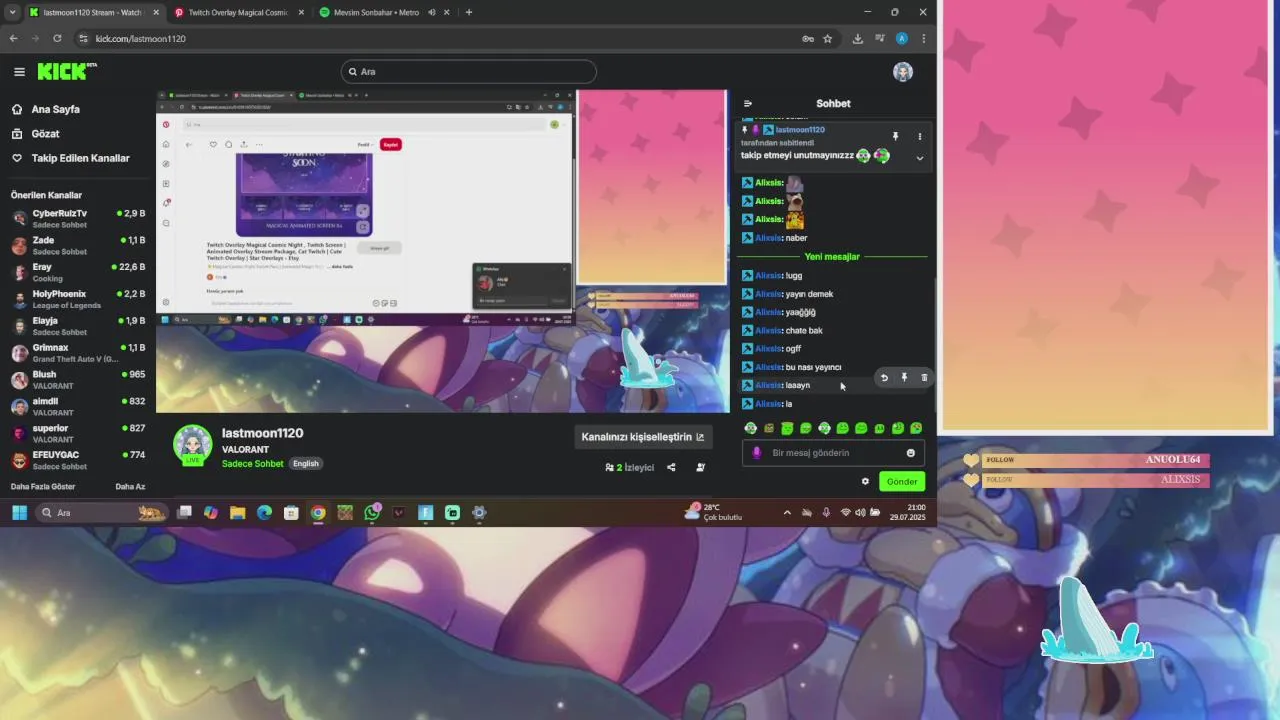Click the 'English' language tag
The height and width of the screenshot is (720, 1280).
(306, 464)
